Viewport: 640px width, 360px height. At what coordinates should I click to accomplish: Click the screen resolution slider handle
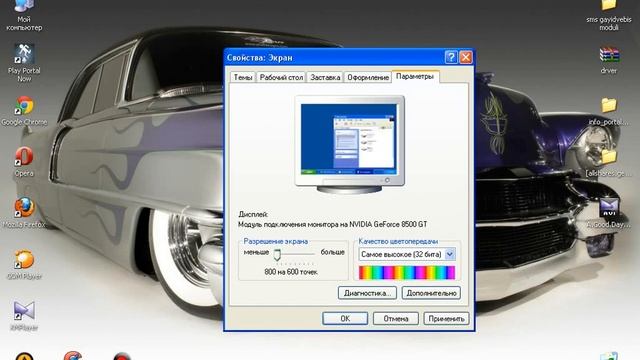pyautogui.click(x=277, y=255)
